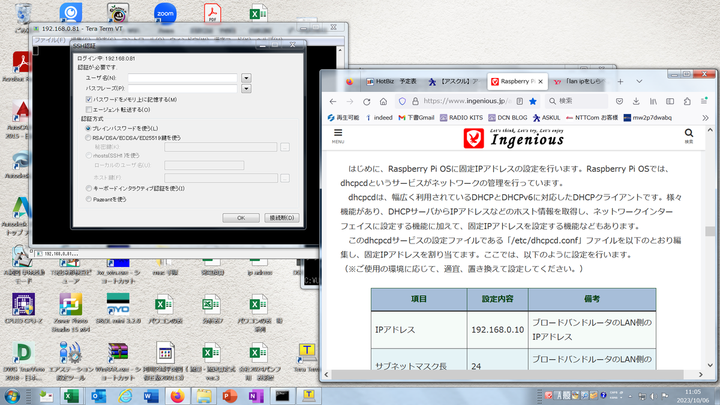
Task: Open the passphrase dropdown arrow
Action: click(x=246, y=88)
